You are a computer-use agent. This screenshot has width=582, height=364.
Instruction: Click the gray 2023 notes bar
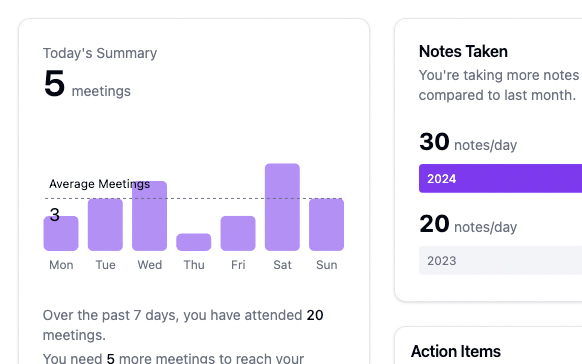click(500, 260)
